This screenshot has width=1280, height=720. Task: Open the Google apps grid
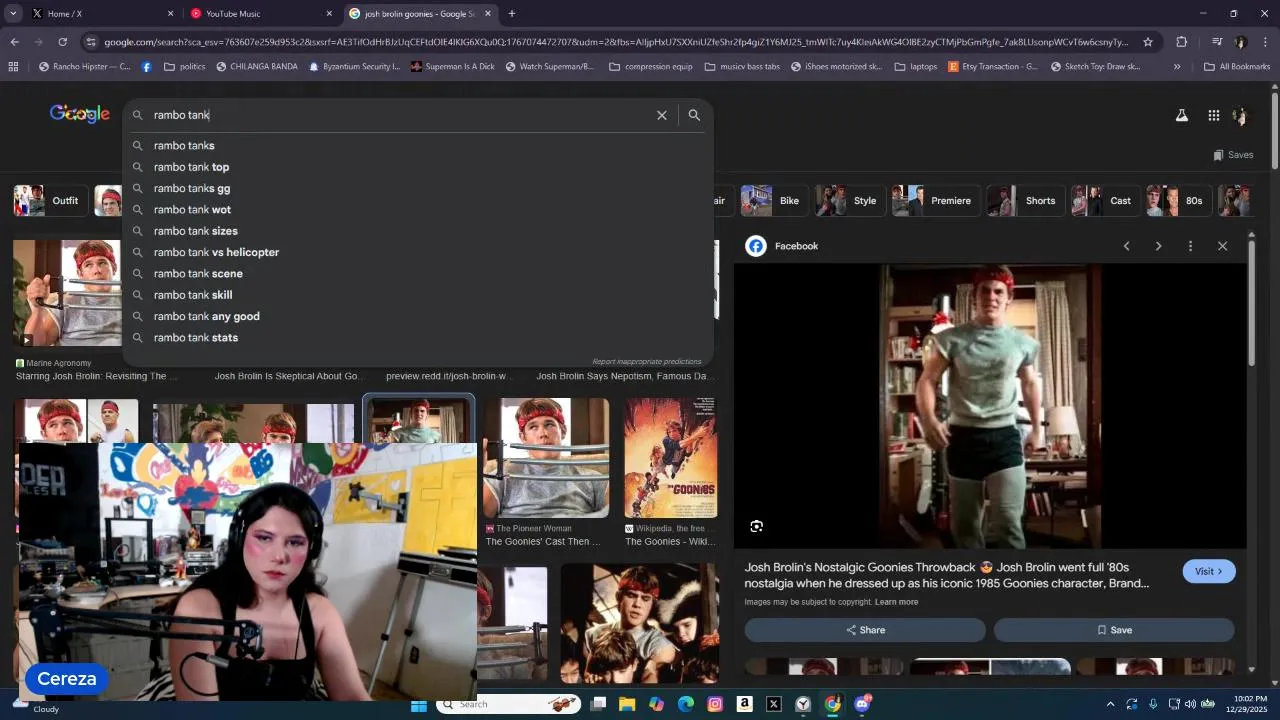pyautogui.click(x=1213, y=115)
